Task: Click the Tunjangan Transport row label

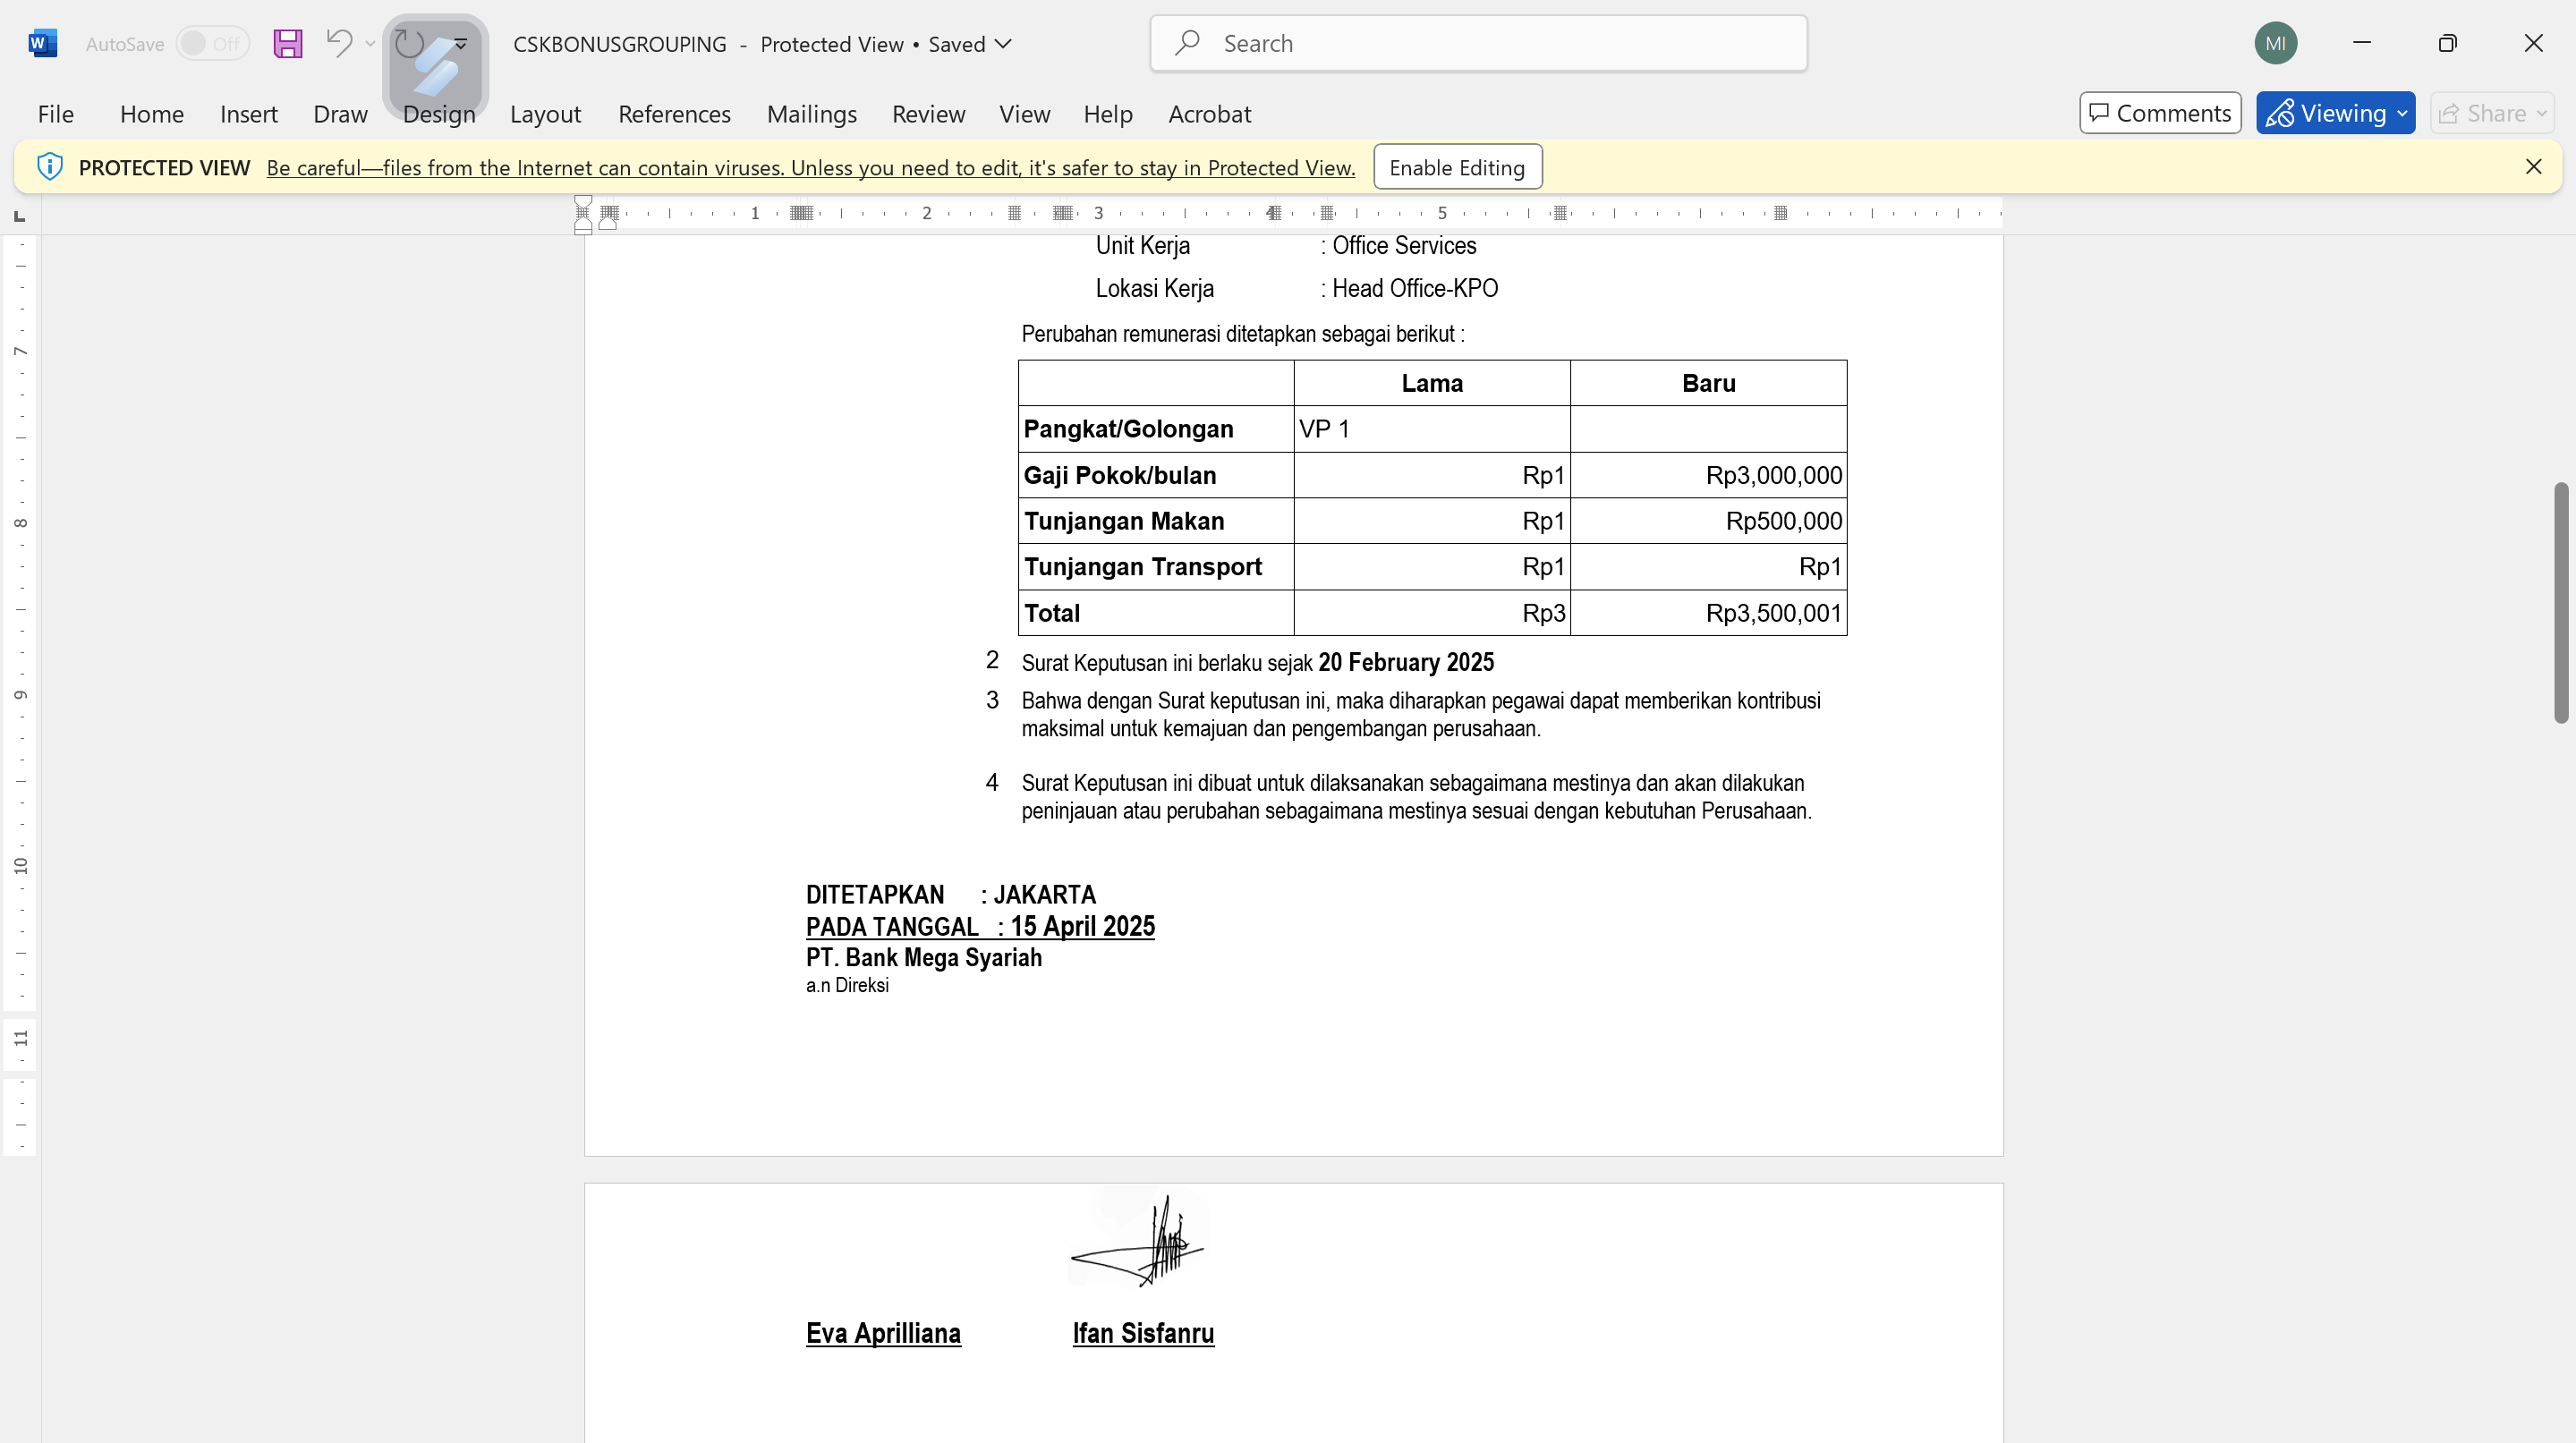Action: click(x=1143, y=568)
